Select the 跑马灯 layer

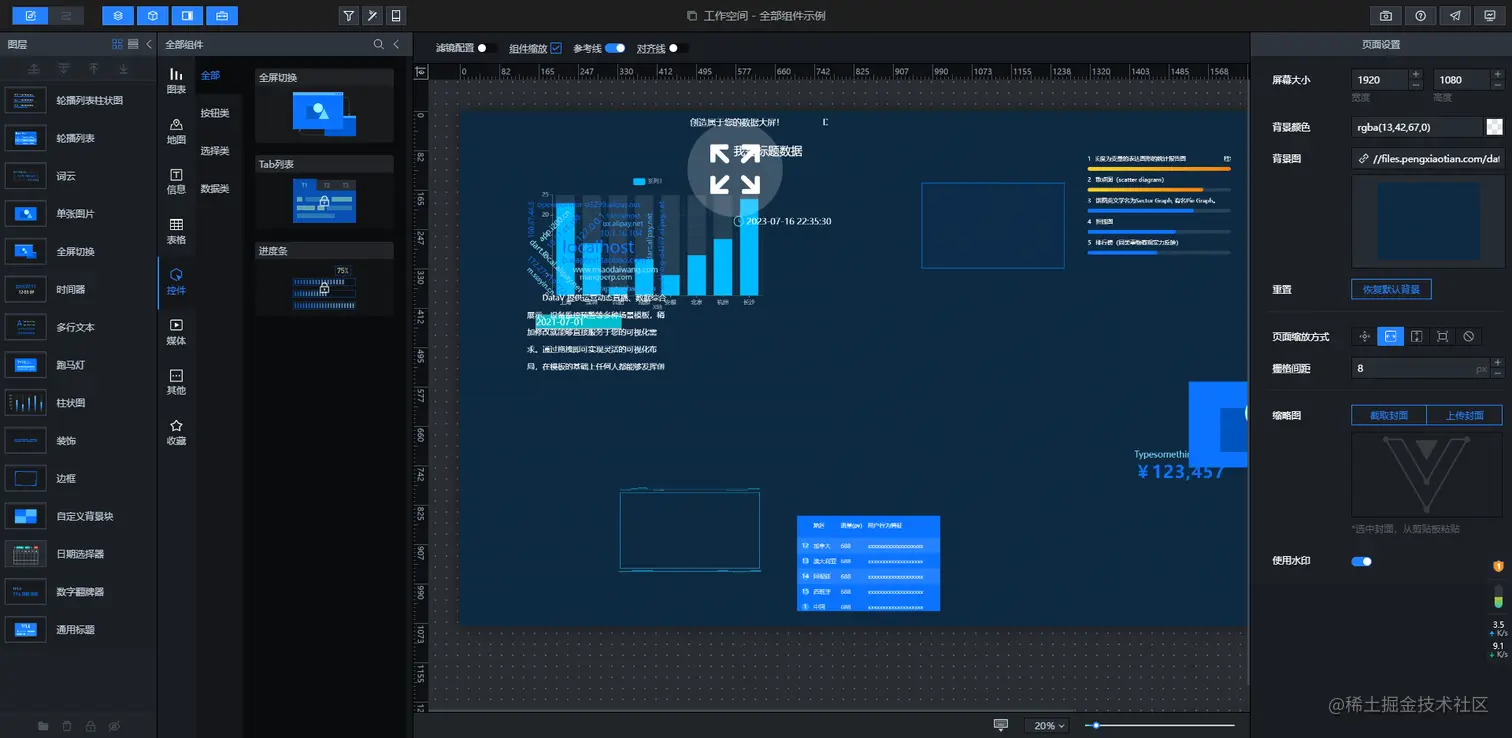pyautogui.click(x=78, y=365)
